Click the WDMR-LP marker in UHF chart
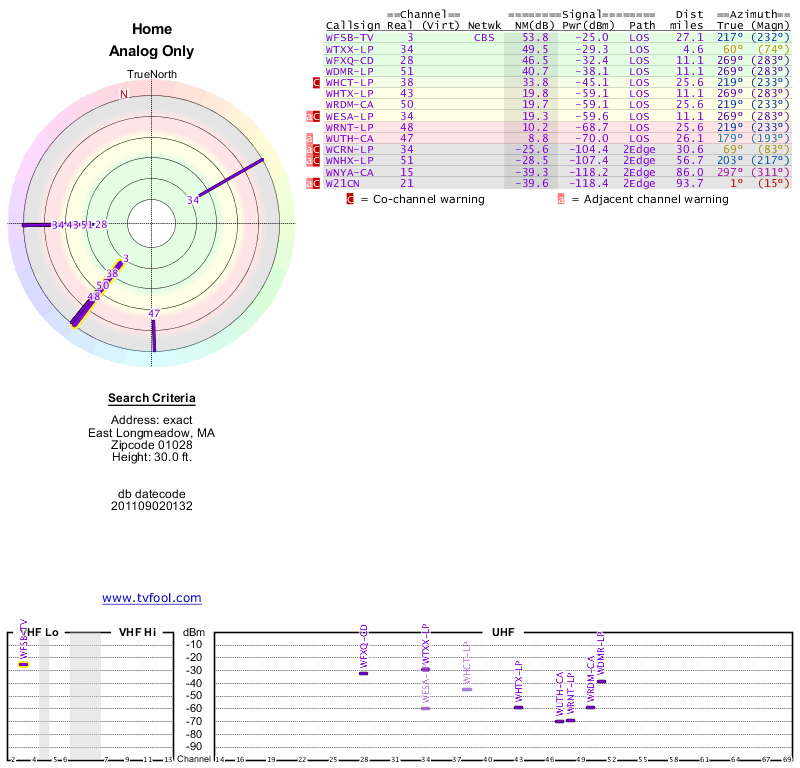The height and width of the screenshot is (768, 800). coord(602,681)
